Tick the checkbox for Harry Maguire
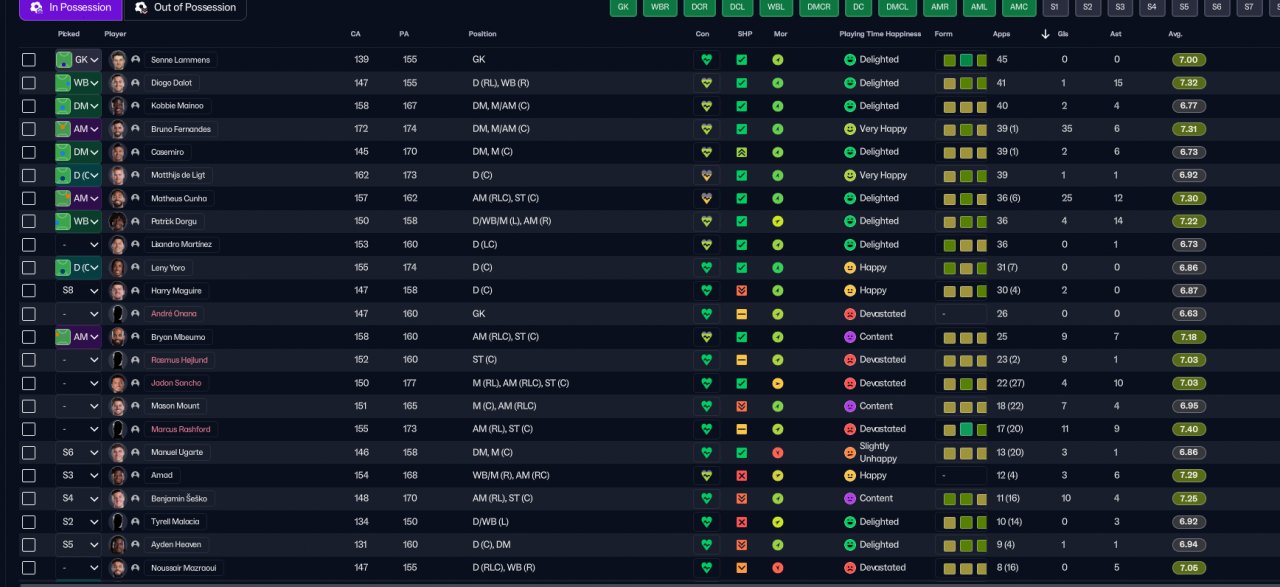Viewport: 1280px width, 587px height. click(x=29, y=291)
